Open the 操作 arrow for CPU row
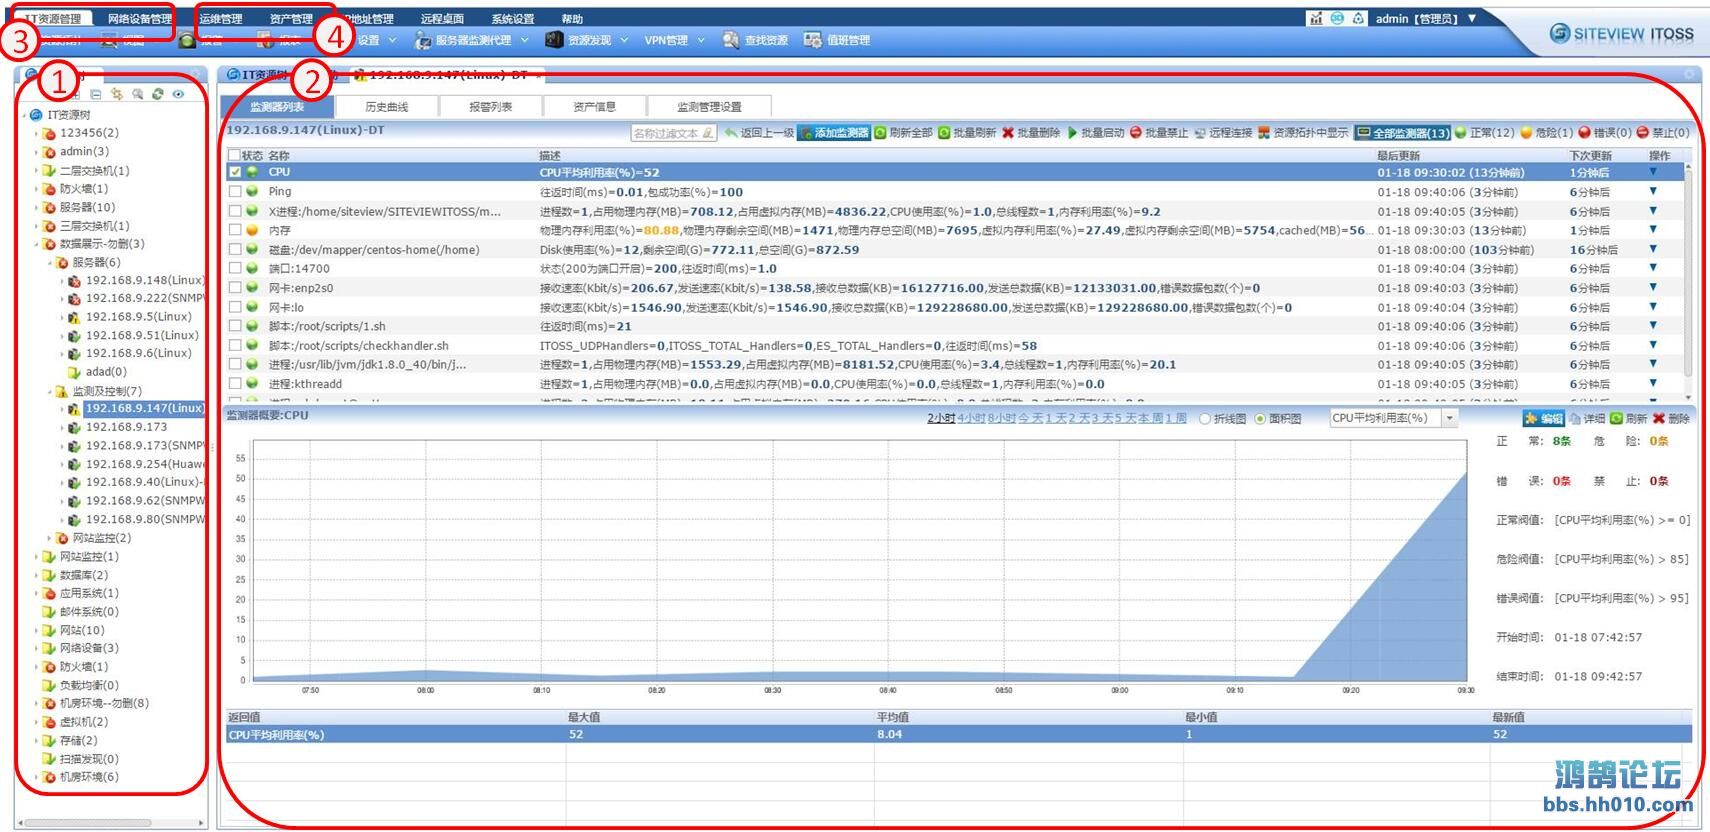This screenshot has height=832, width=1710. (x=1653, y=172)
